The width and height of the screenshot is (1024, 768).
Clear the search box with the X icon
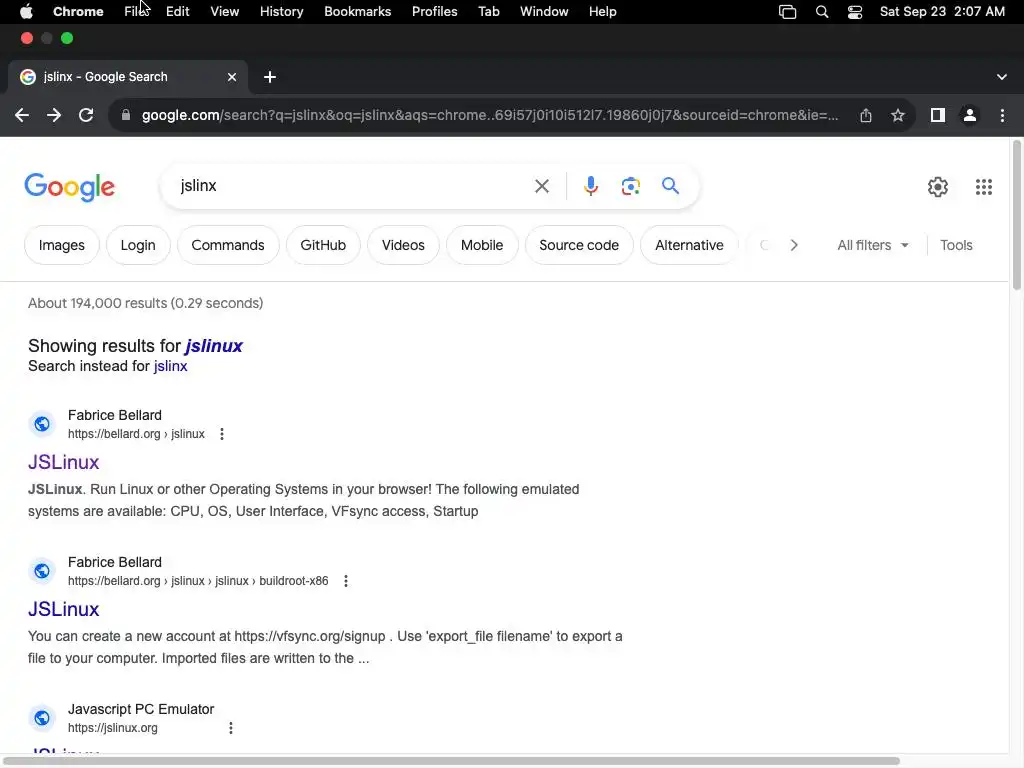tap(542, 186)
